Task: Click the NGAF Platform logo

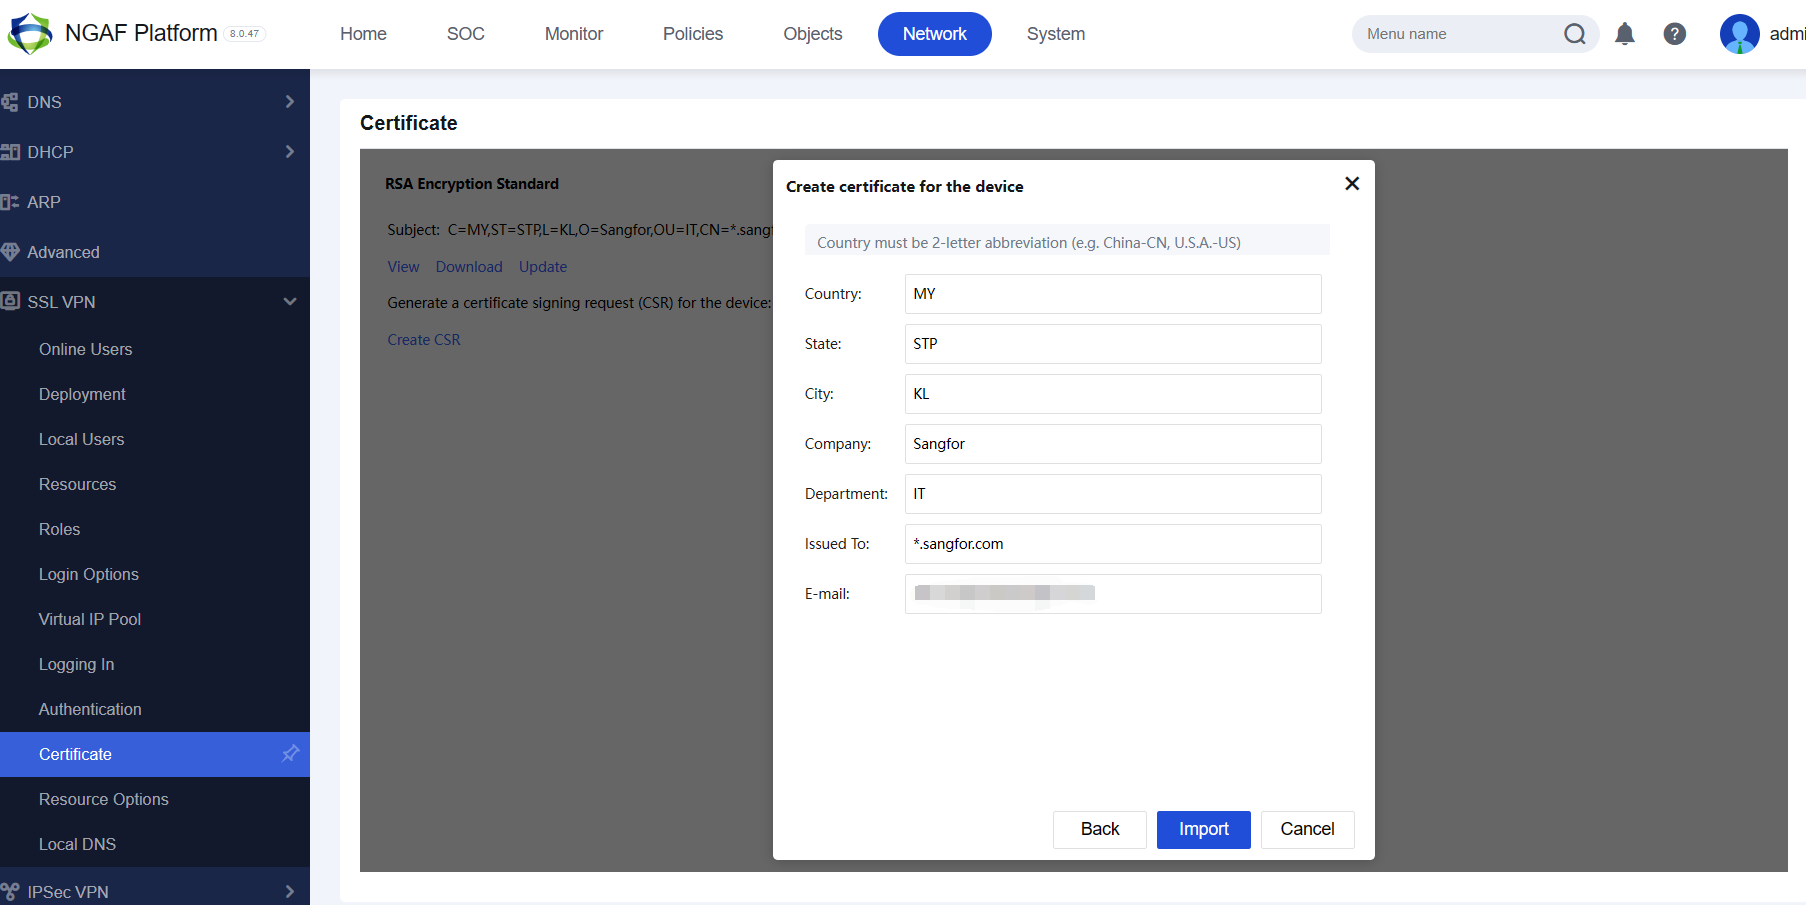Action: [30, 33]
